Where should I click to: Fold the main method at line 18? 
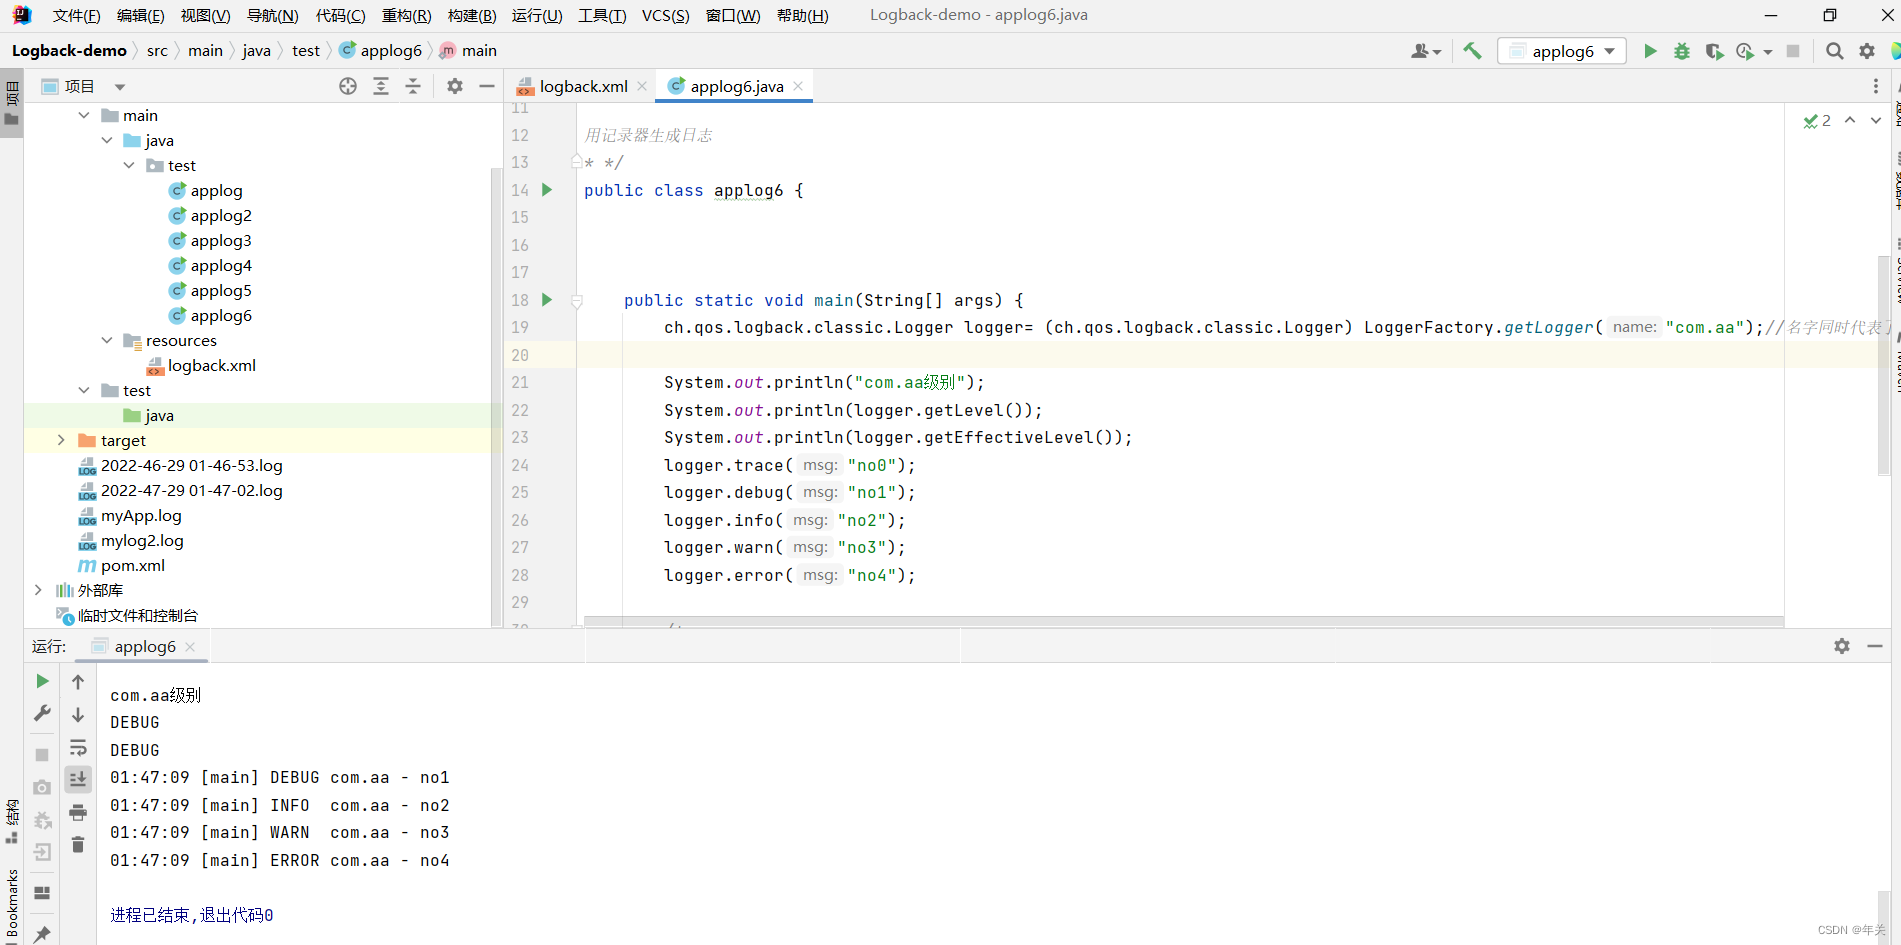pos(577,300)
